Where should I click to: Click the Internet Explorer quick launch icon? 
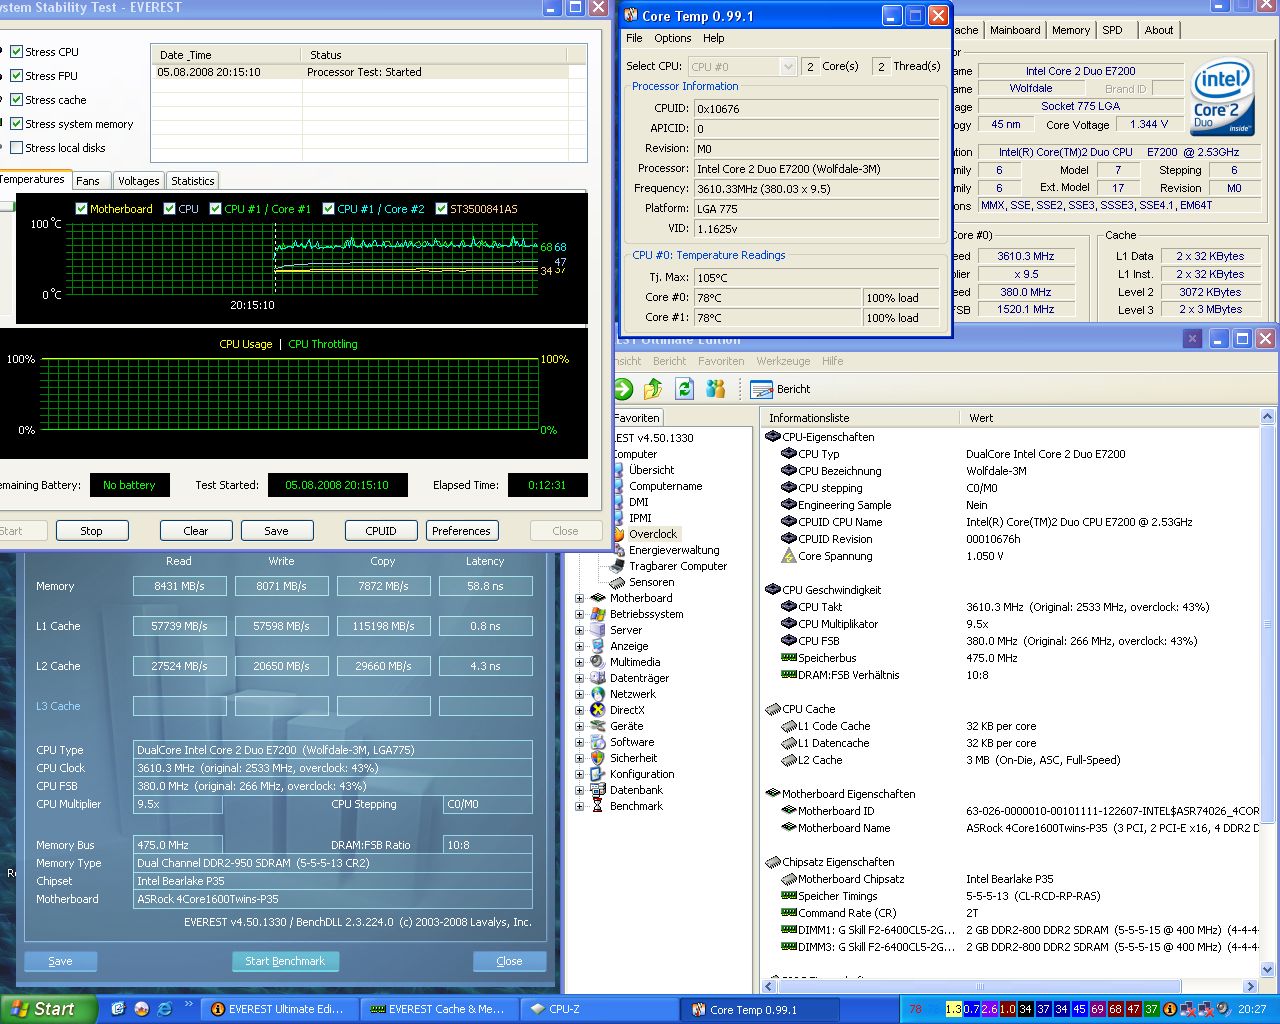[x=164, y=1009]
